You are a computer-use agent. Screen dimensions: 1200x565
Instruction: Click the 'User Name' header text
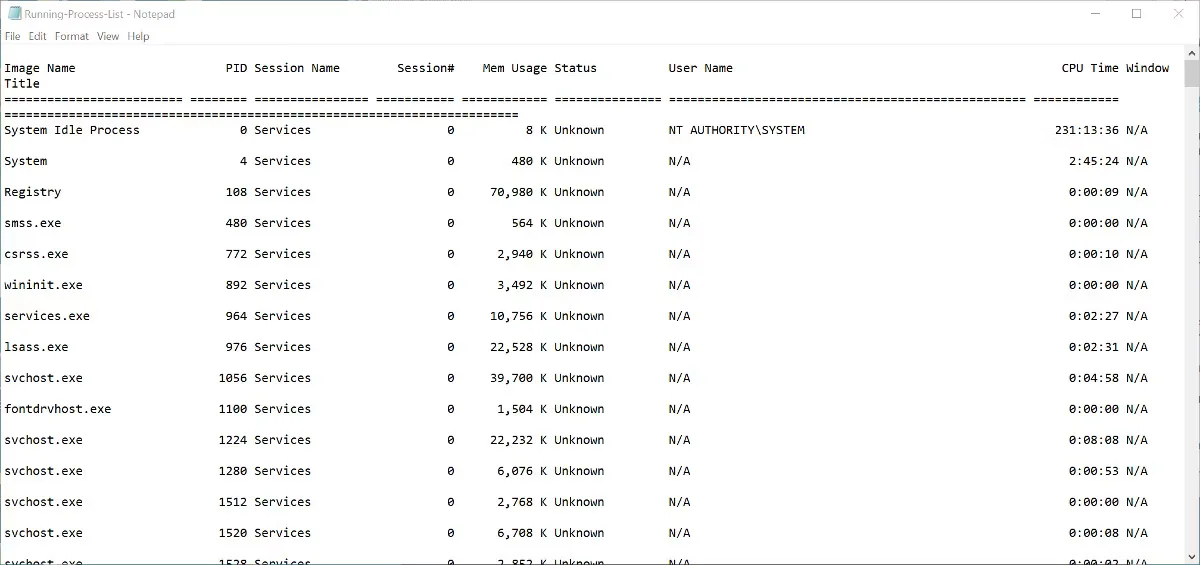(x=701, y=68)
